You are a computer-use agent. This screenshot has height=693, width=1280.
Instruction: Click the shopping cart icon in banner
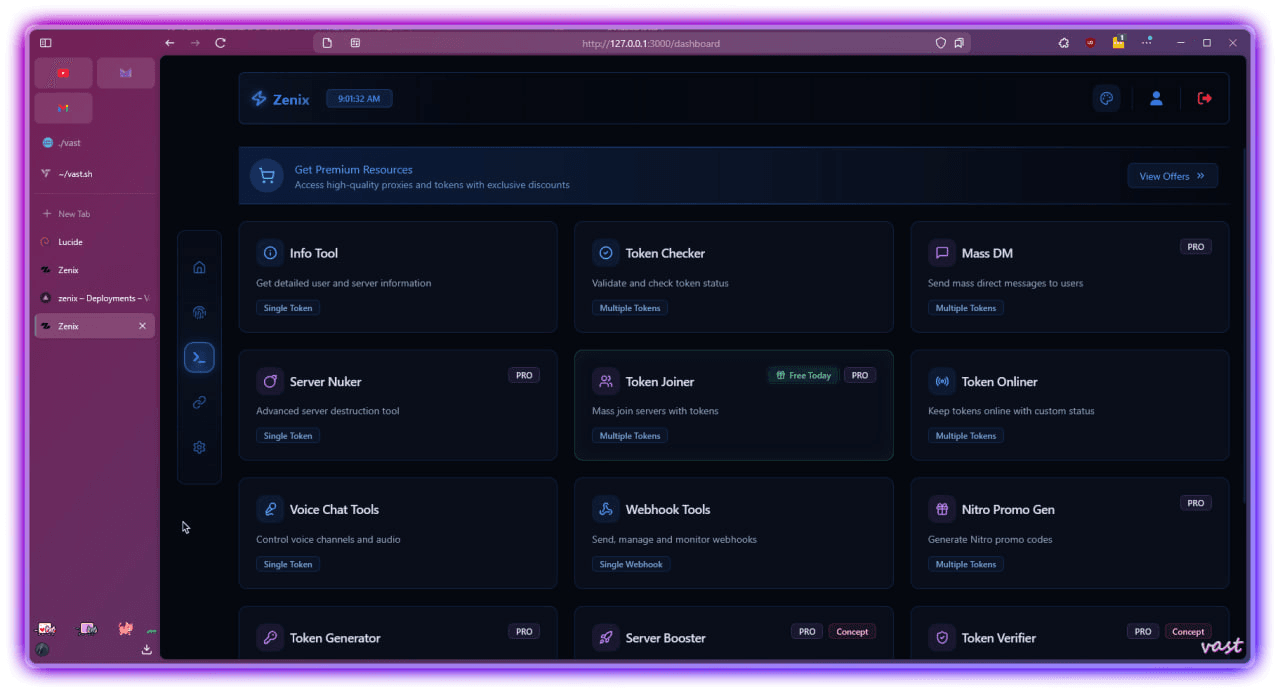(266, 176)
